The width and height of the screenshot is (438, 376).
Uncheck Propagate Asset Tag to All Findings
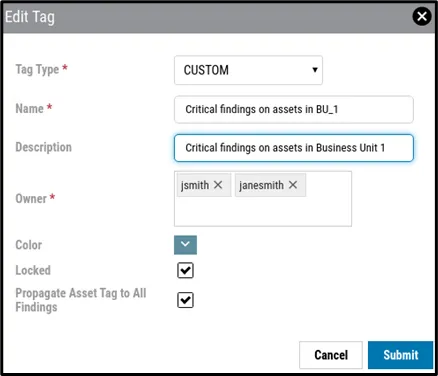point(185,300)
